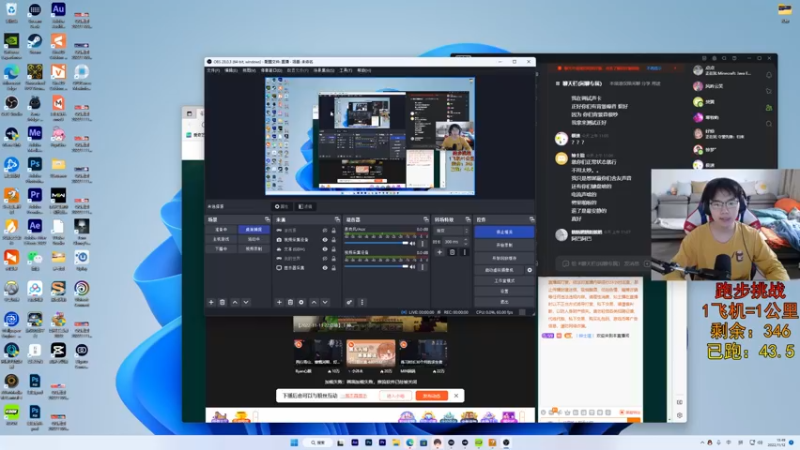Adjust the transition duration spinner arrows

pos(465,241)
